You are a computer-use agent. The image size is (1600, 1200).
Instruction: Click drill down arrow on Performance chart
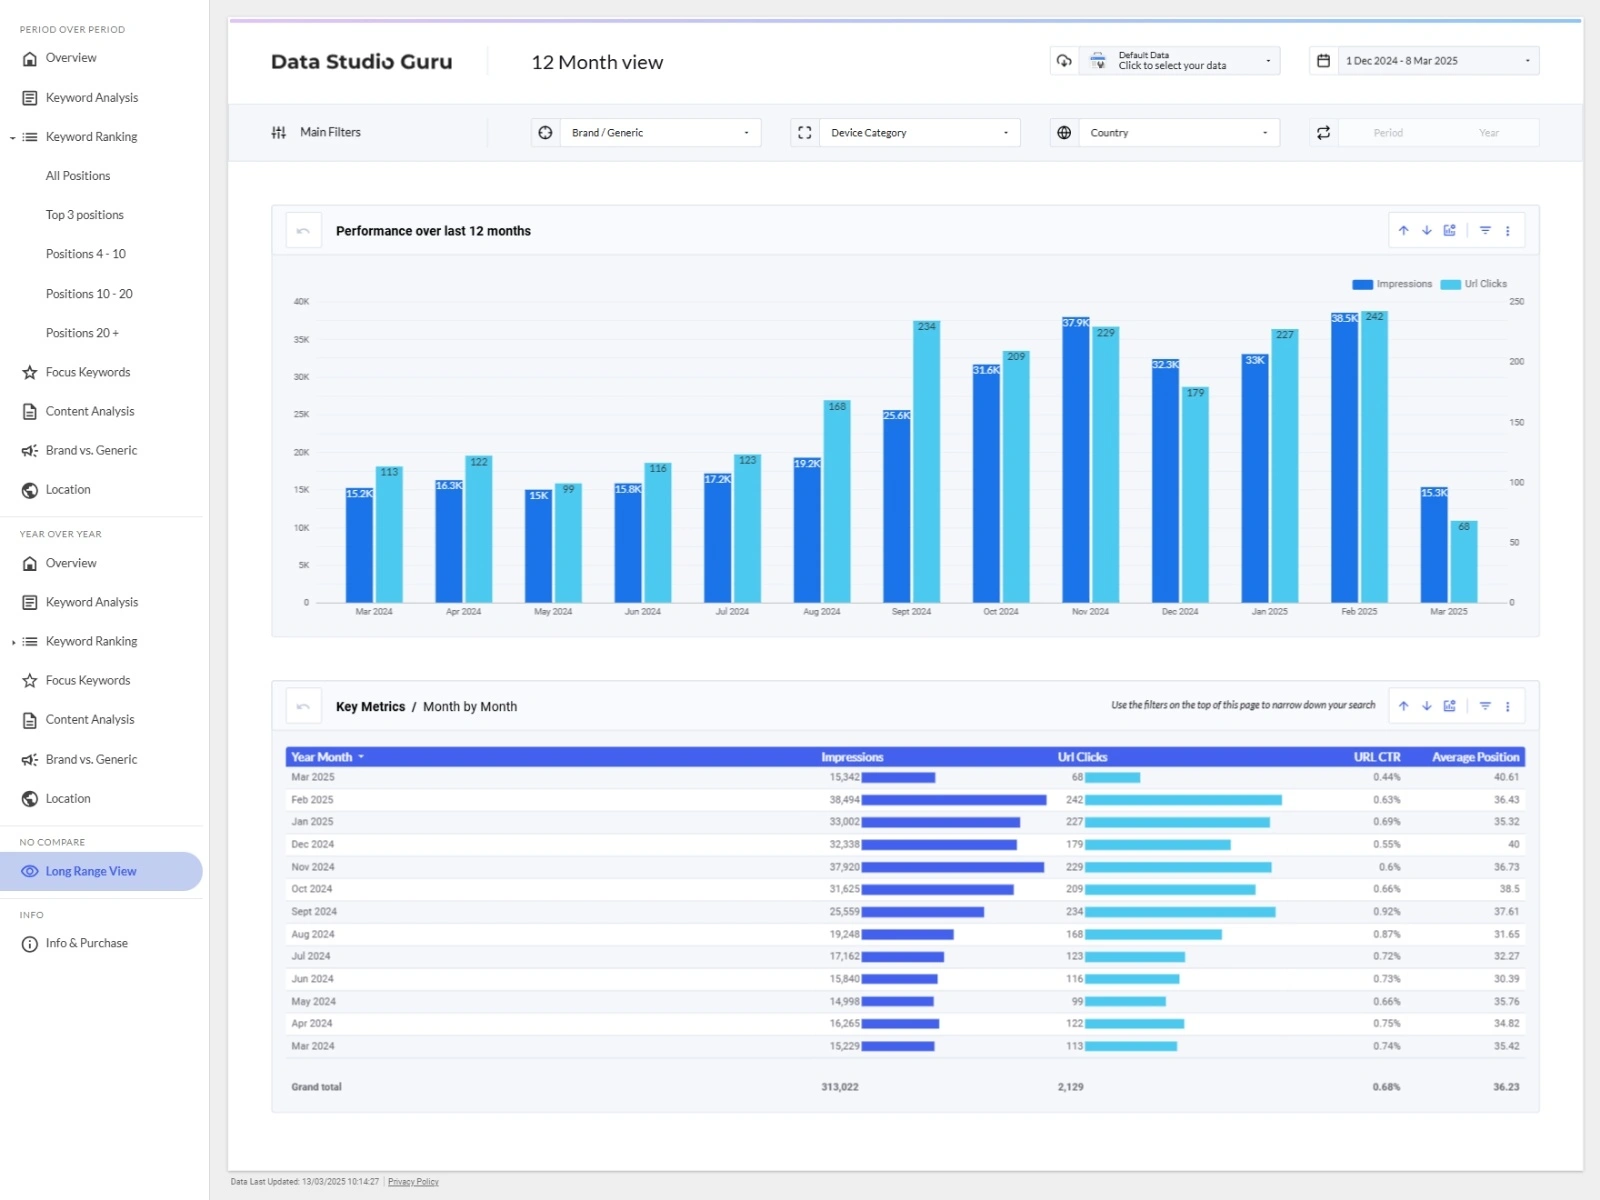(x=1427, y=231)
